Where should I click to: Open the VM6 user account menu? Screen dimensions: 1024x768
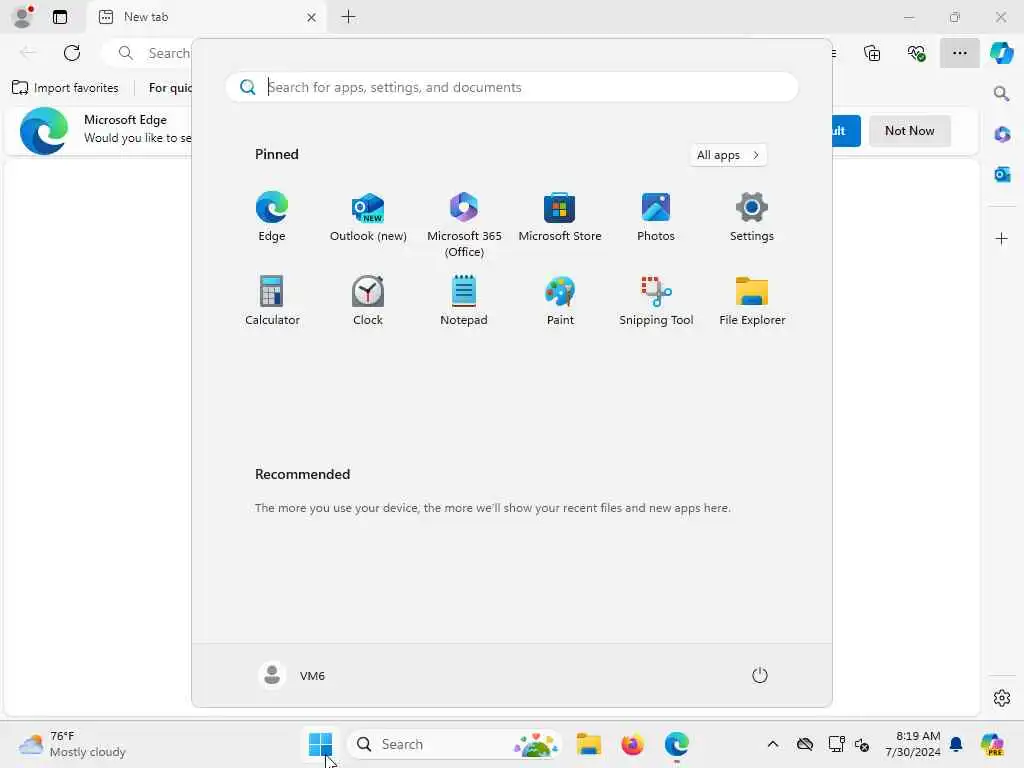(x=292, y=675)
